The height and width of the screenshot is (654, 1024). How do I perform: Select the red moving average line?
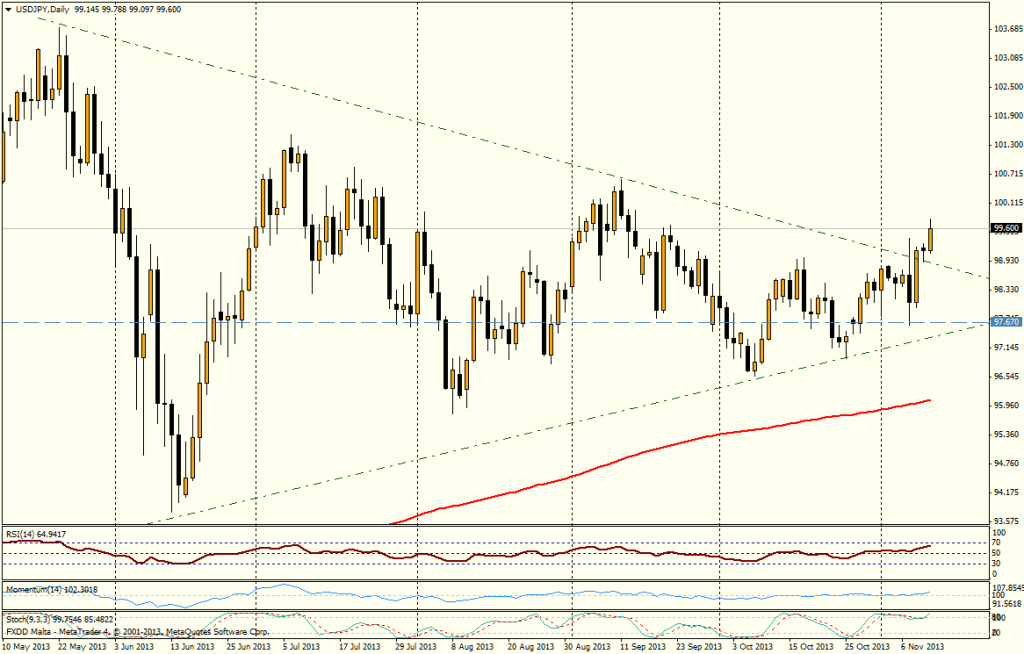tap(700, 438)
